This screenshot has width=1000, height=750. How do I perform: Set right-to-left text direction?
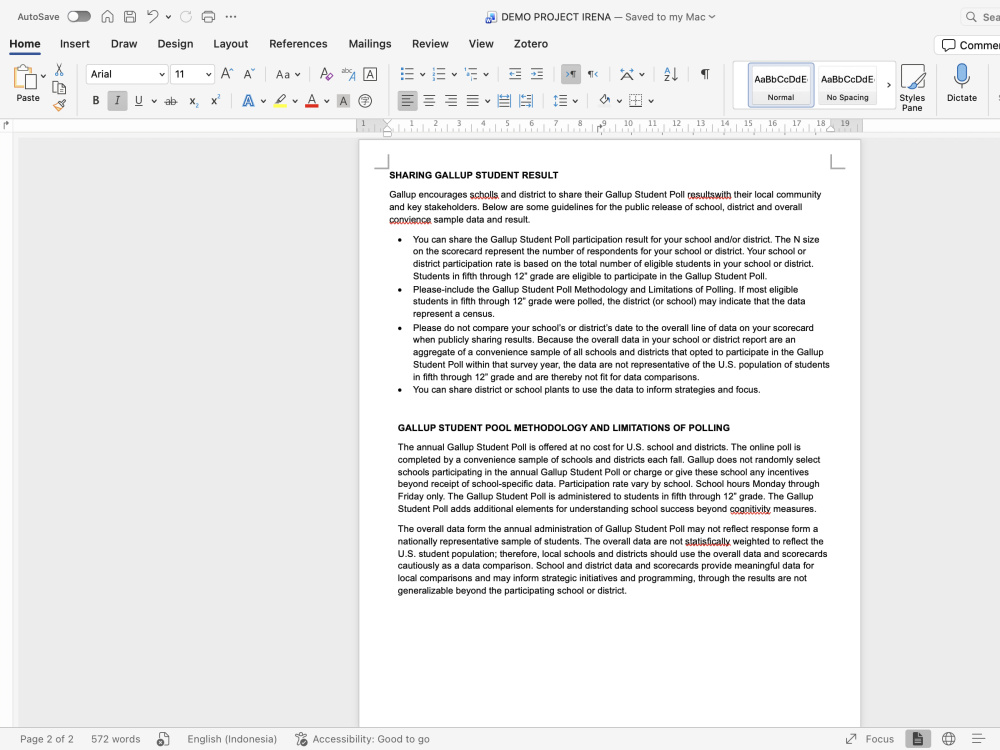(x=592, y=74)
